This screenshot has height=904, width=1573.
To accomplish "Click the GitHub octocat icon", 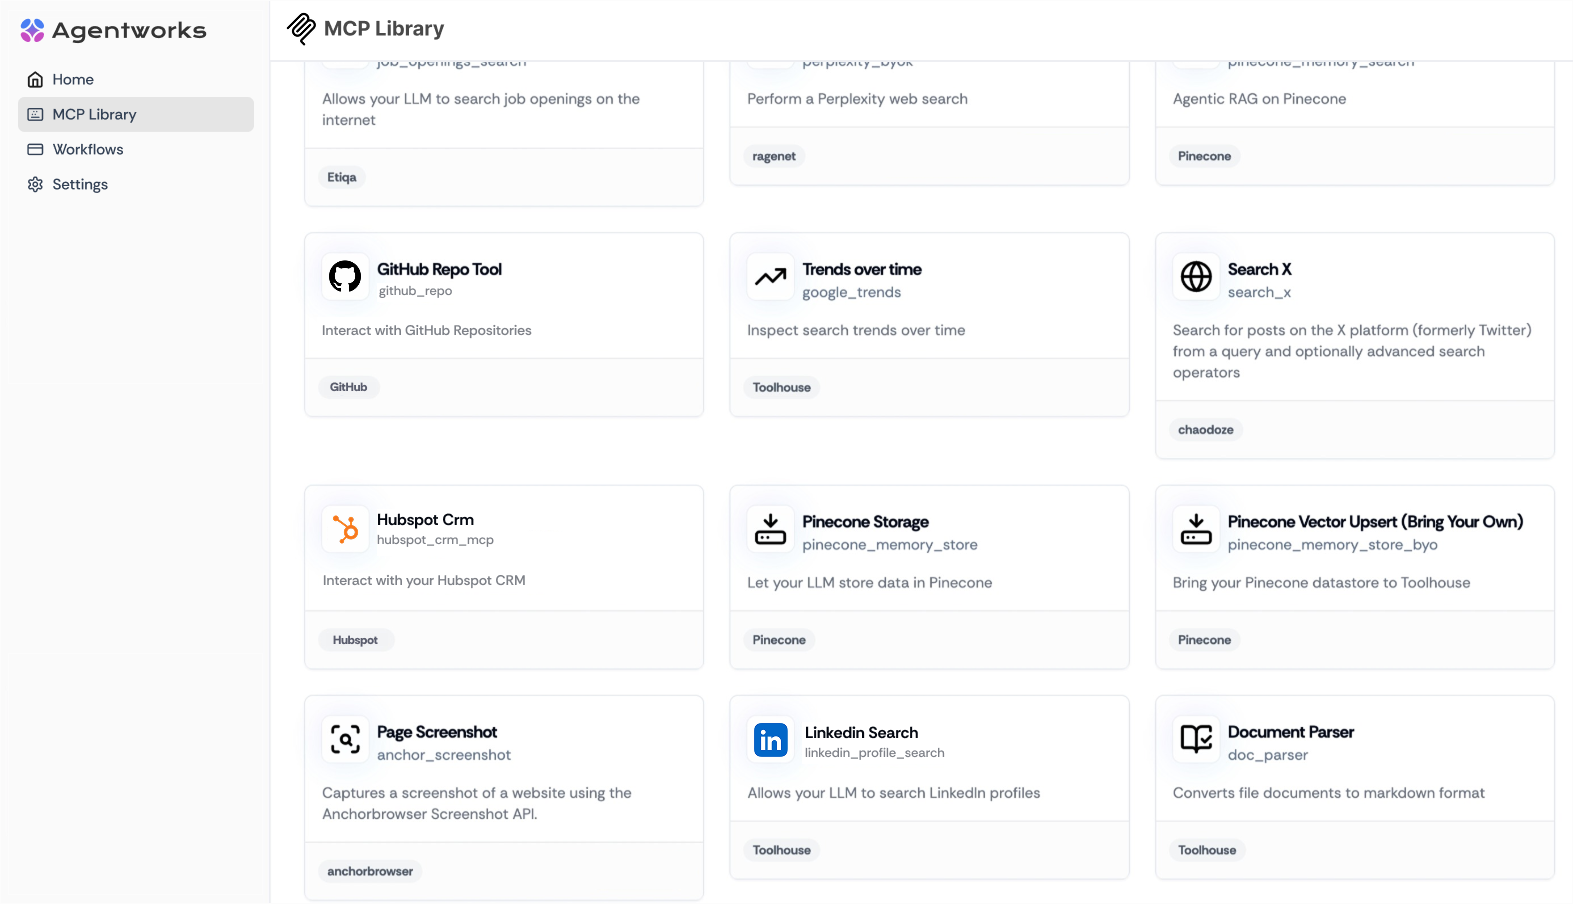I will [x=345, y=276].
